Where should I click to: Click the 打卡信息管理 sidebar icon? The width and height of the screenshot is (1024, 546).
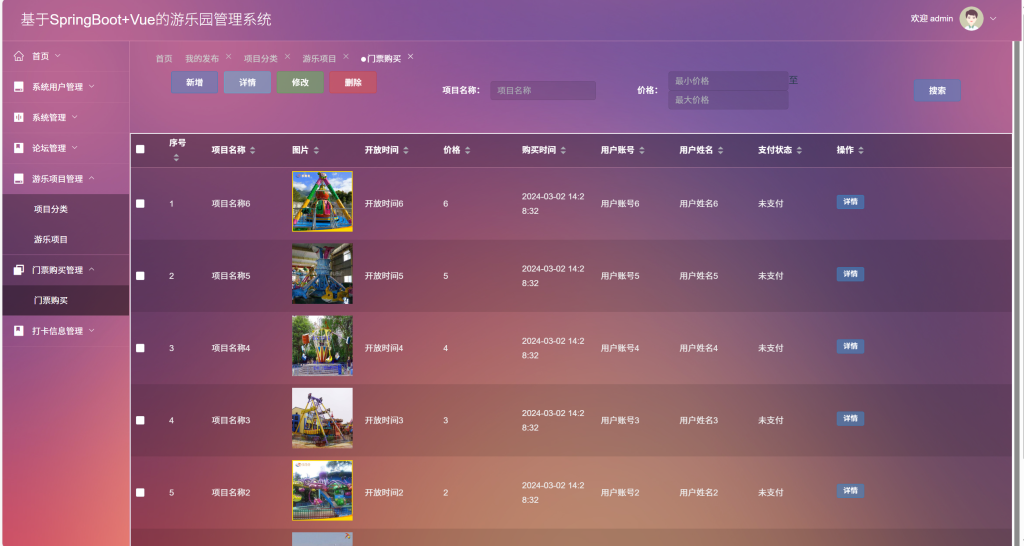[x=19, y=331]
